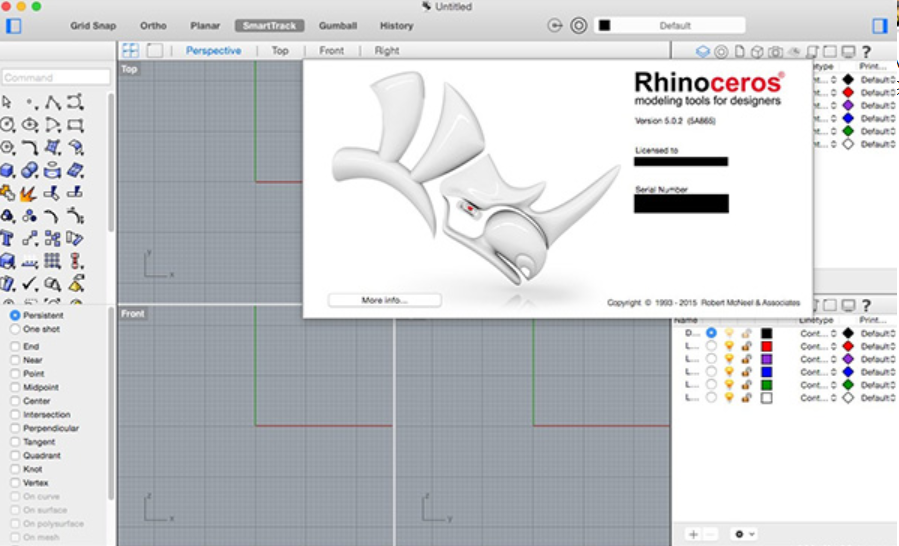Make the blue layer the current layer

click(x=711, y=372)
